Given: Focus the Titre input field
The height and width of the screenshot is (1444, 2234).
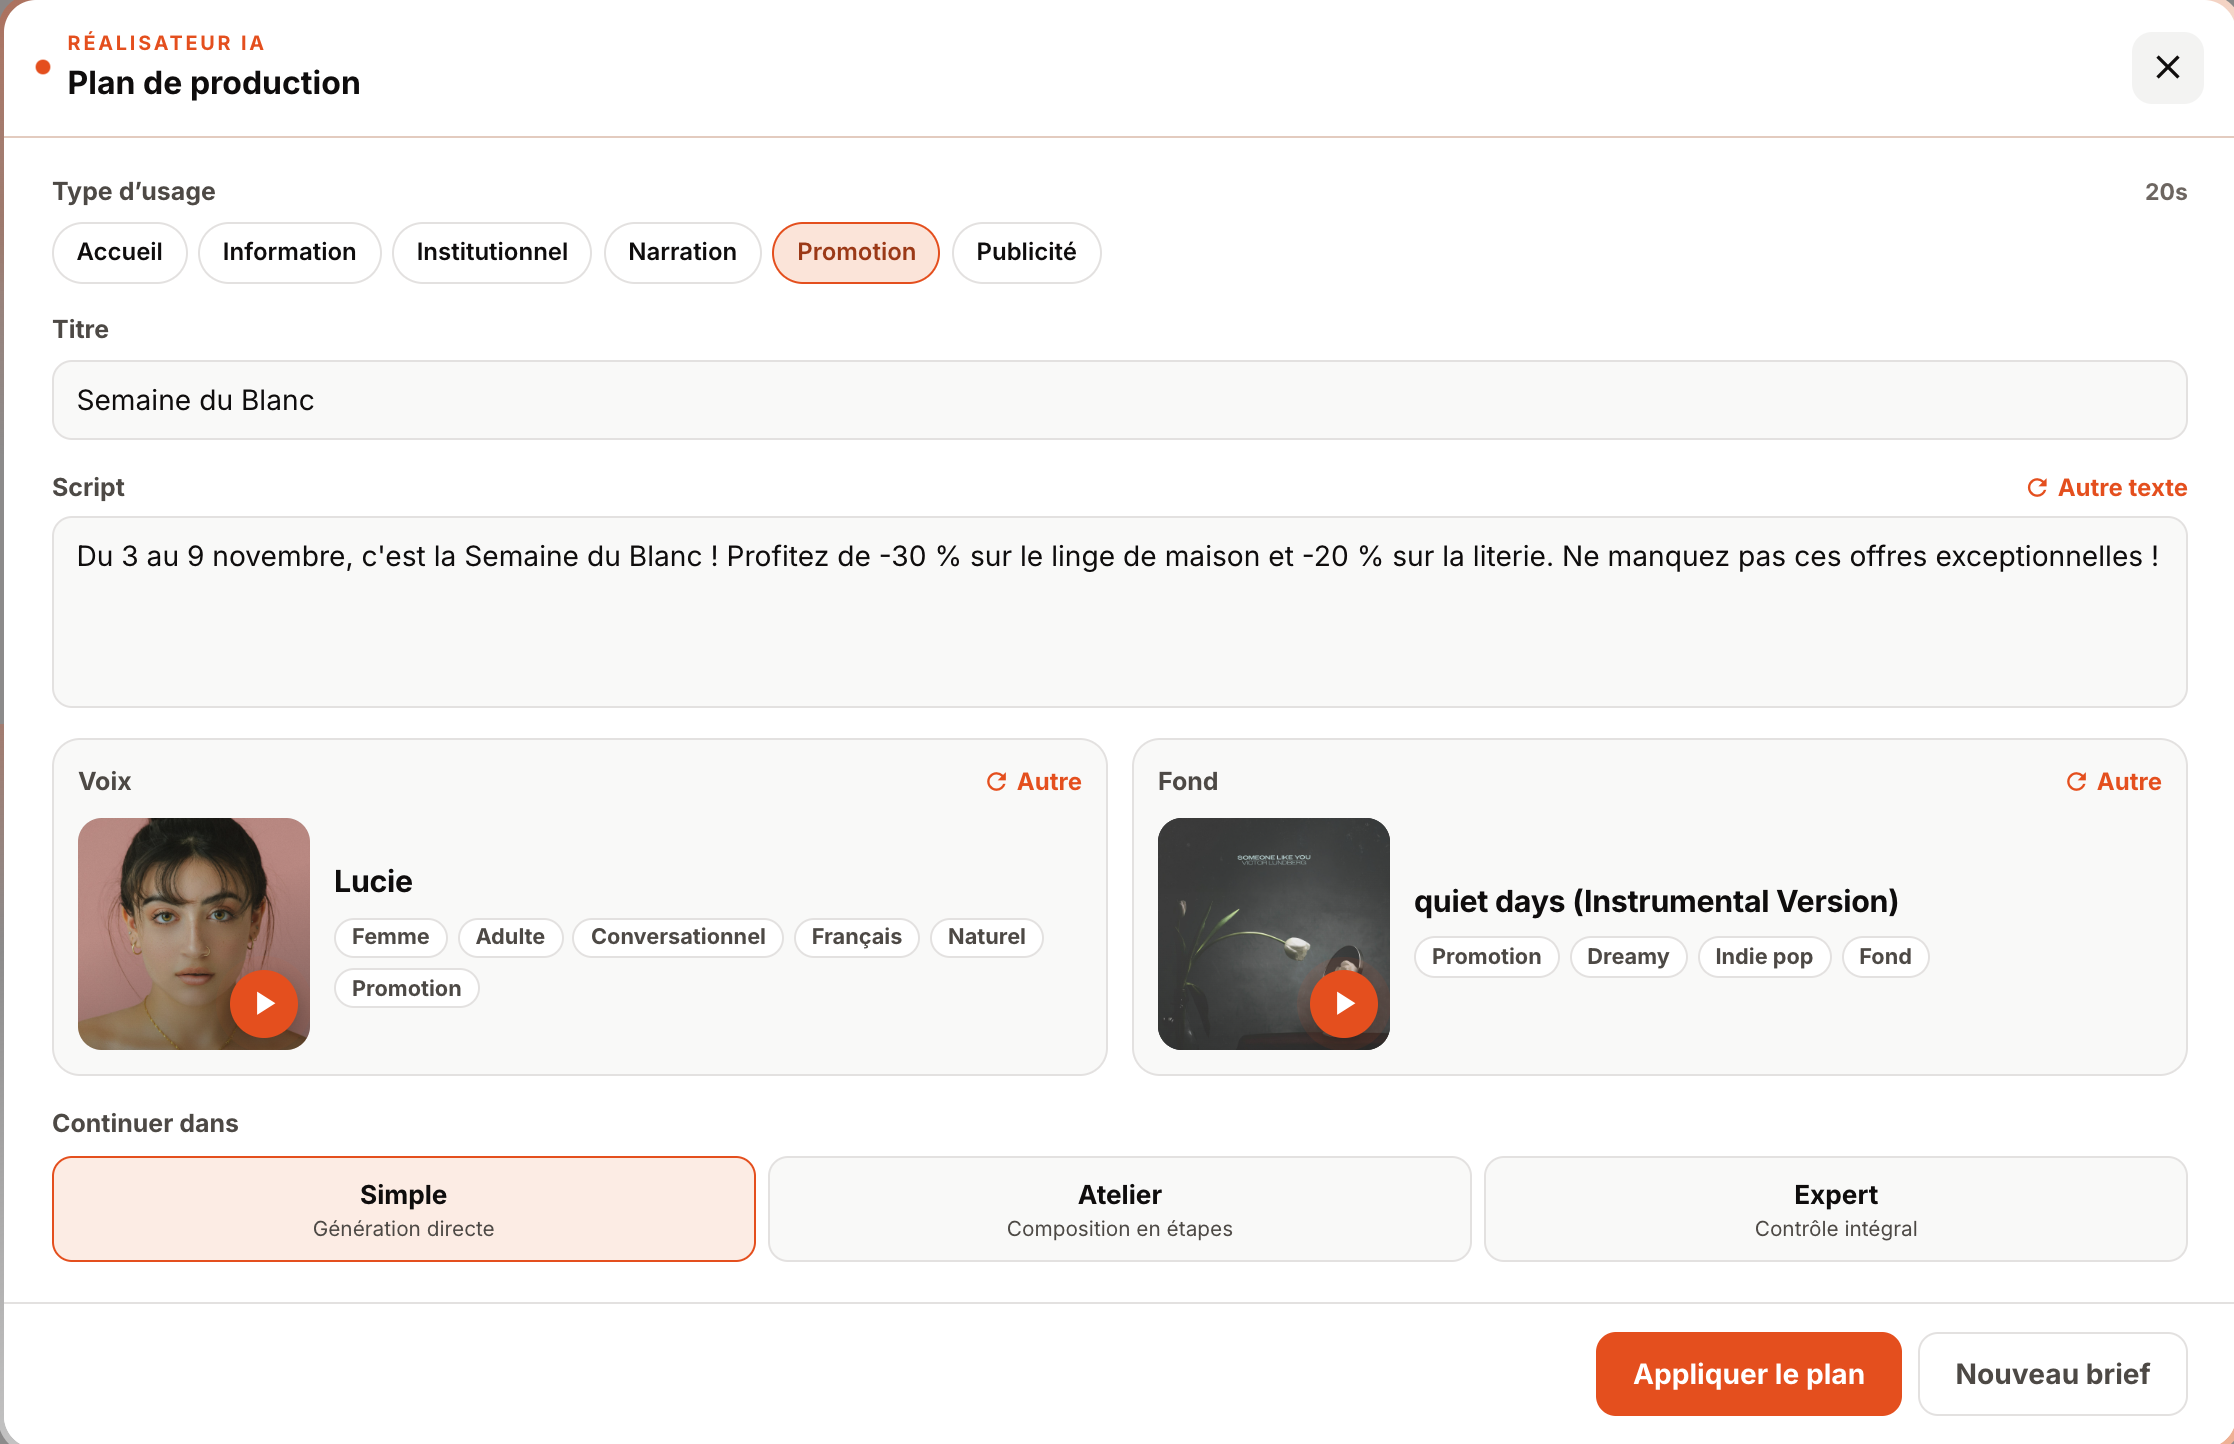Looking at the screenshot, I should click(1120, 400).
